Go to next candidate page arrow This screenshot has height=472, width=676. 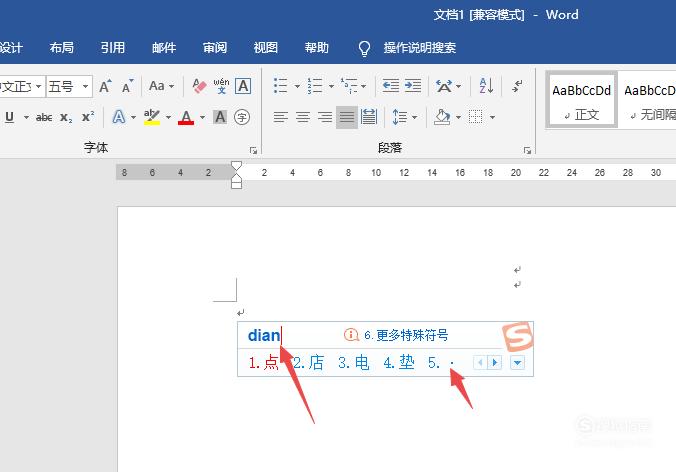coord(495,363)
